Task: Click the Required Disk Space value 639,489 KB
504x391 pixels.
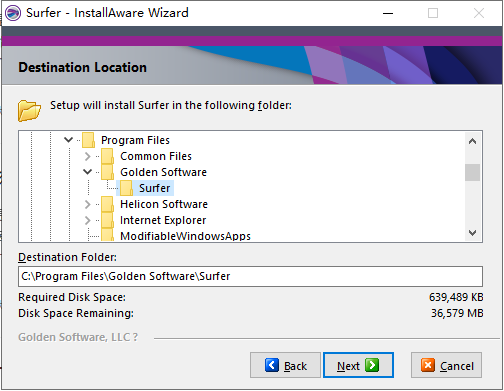Action: [x=456, y=297]
